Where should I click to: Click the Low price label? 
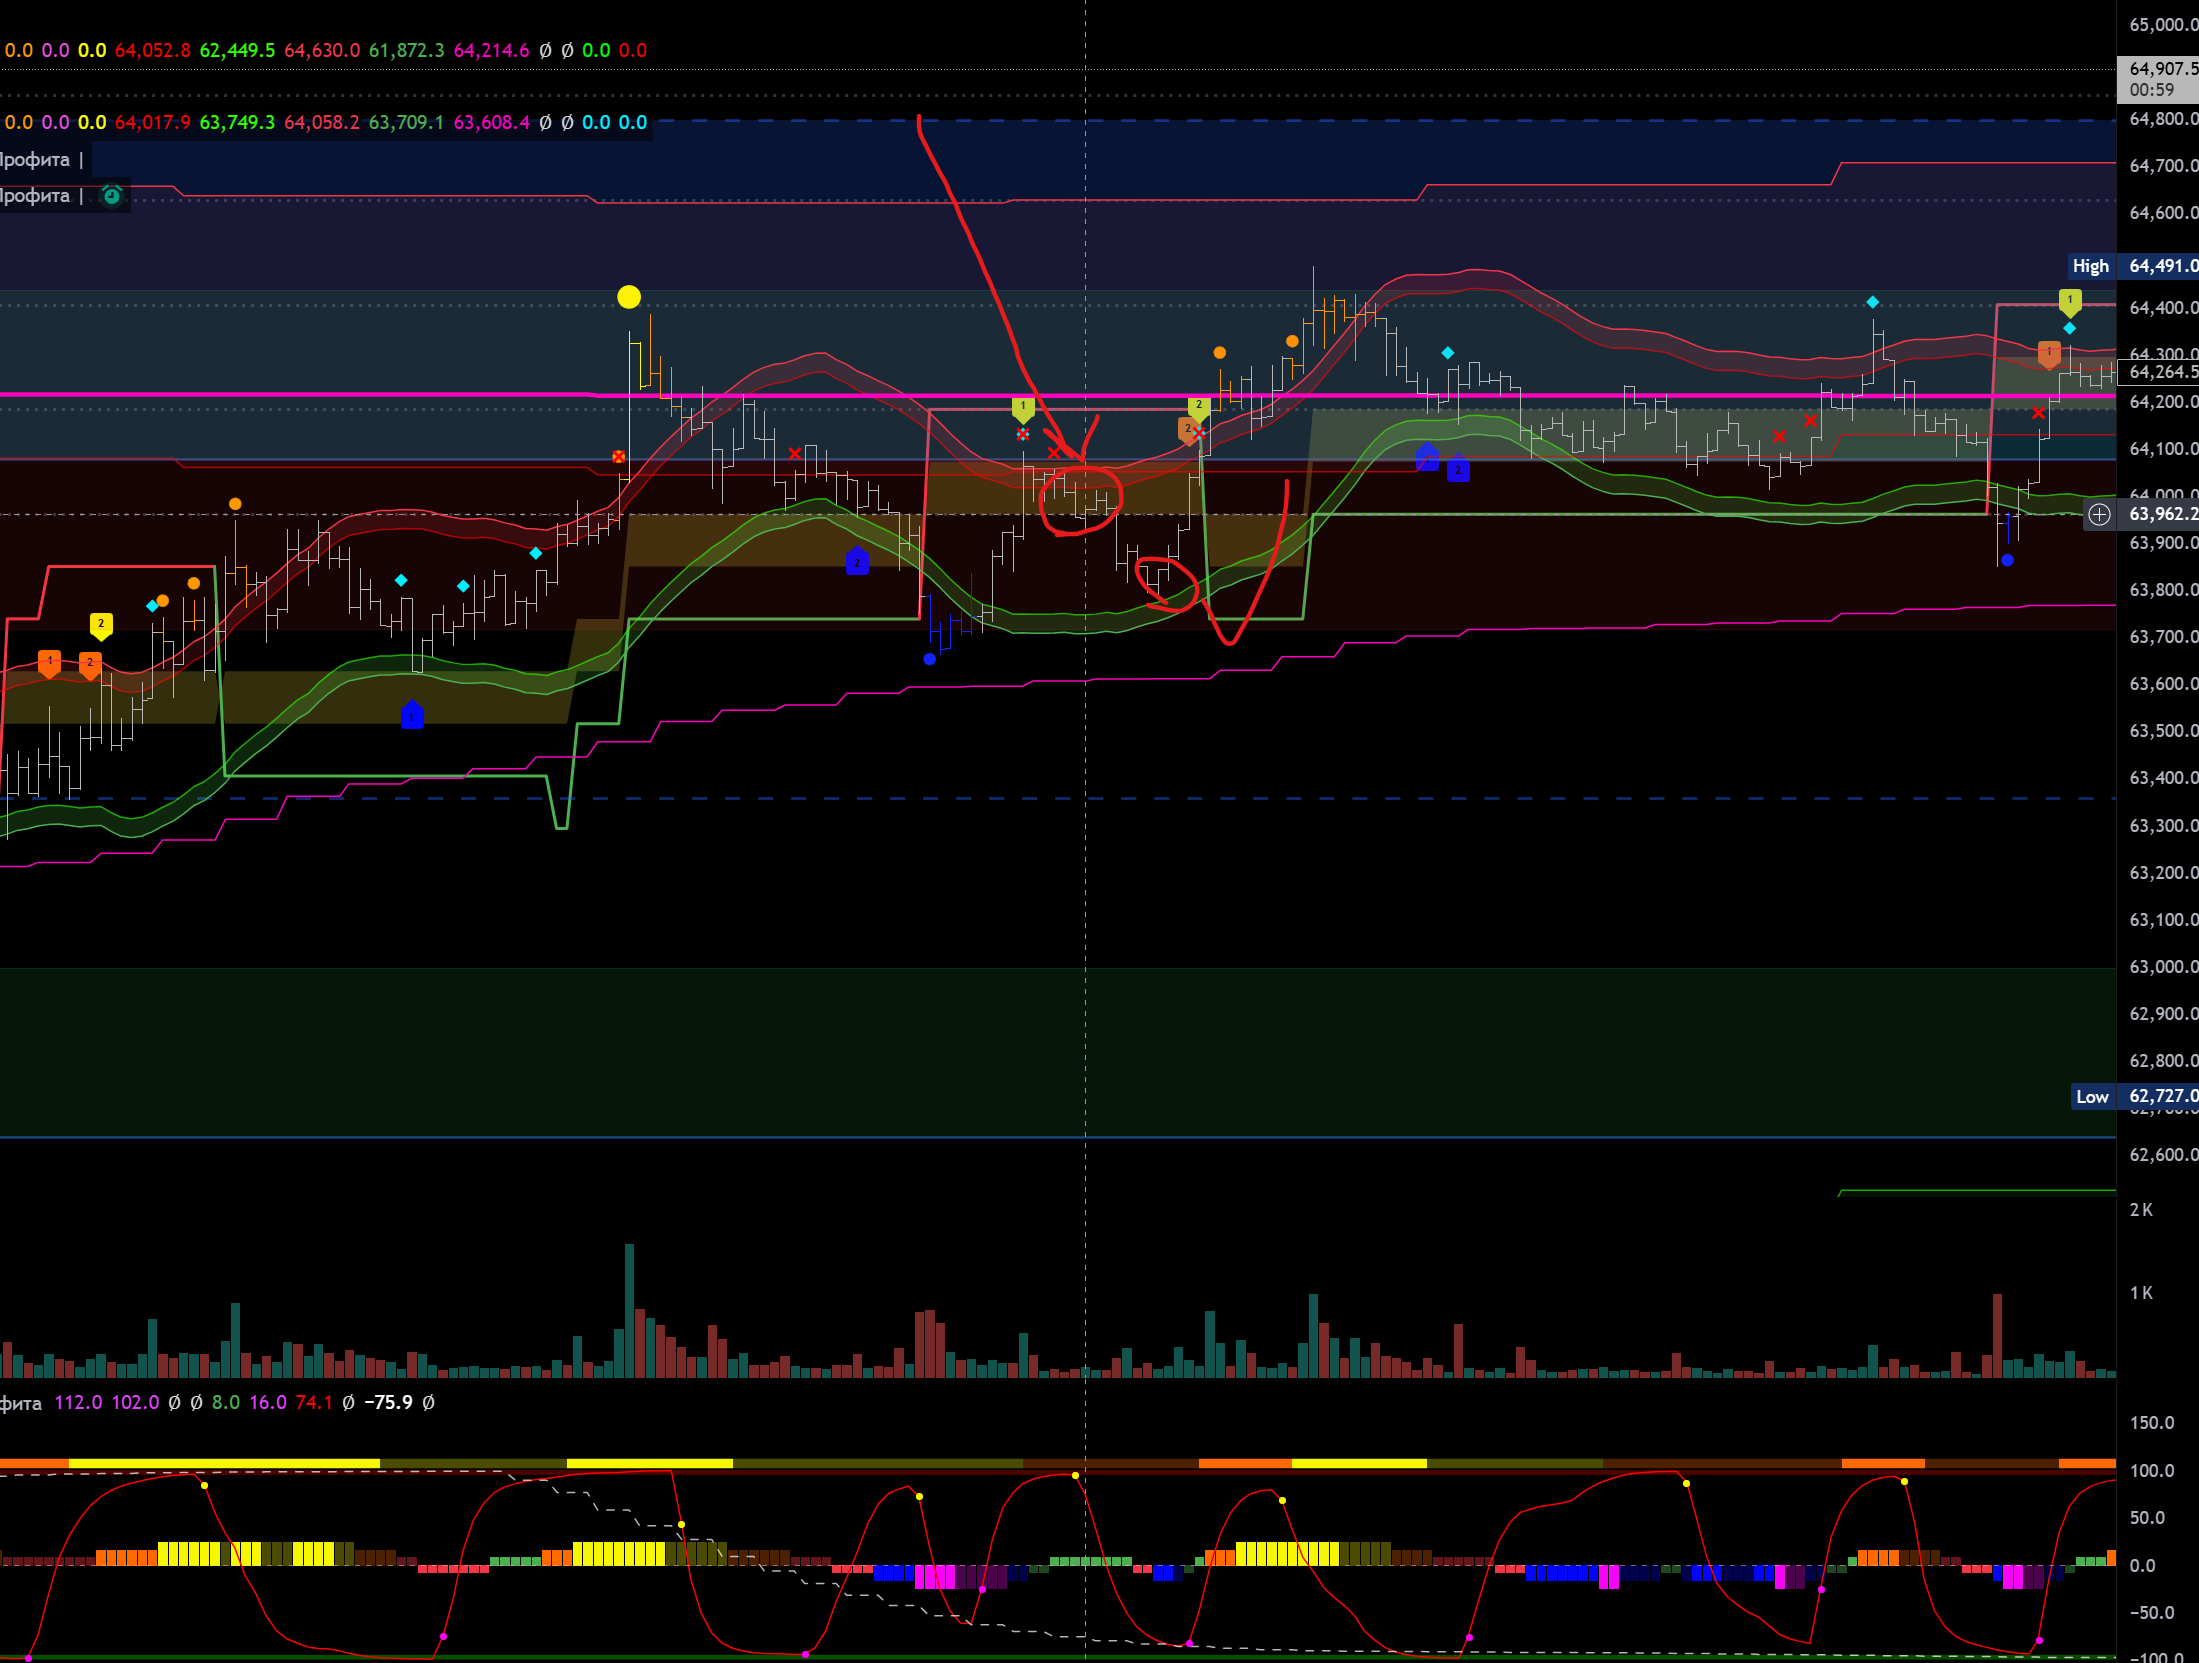2092,1097
